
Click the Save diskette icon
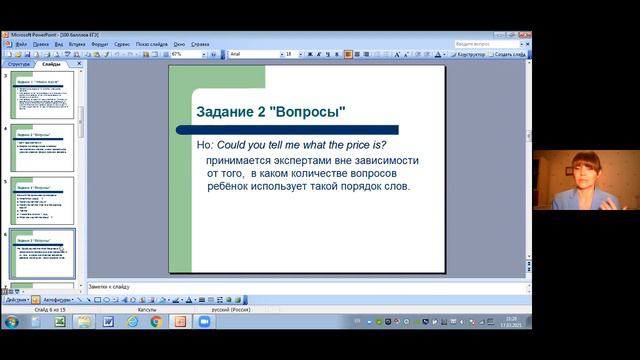(x=27, y=54)
